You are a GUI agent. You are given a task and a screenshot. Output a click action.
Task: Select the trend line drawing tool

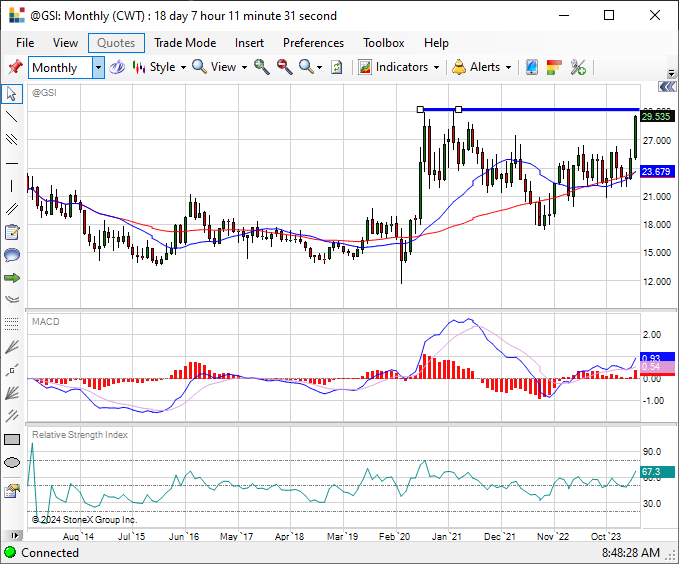[x=12, y=116]
